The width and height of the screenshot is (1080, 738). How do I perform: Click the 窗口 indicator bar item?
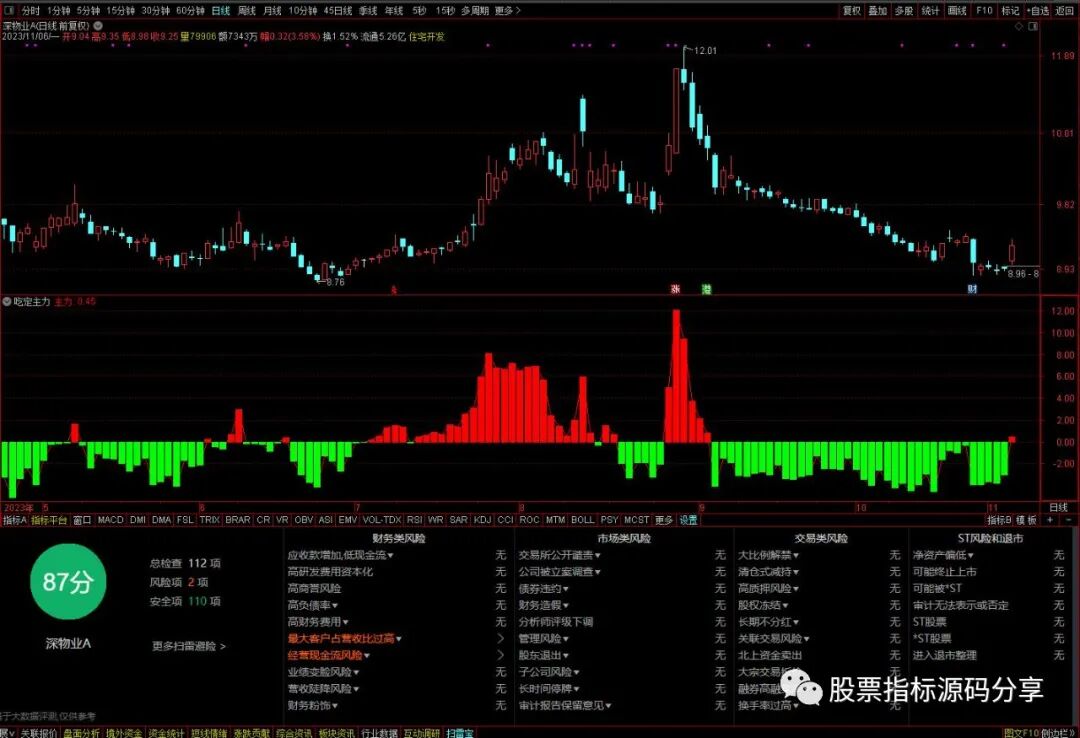(82, 520)
